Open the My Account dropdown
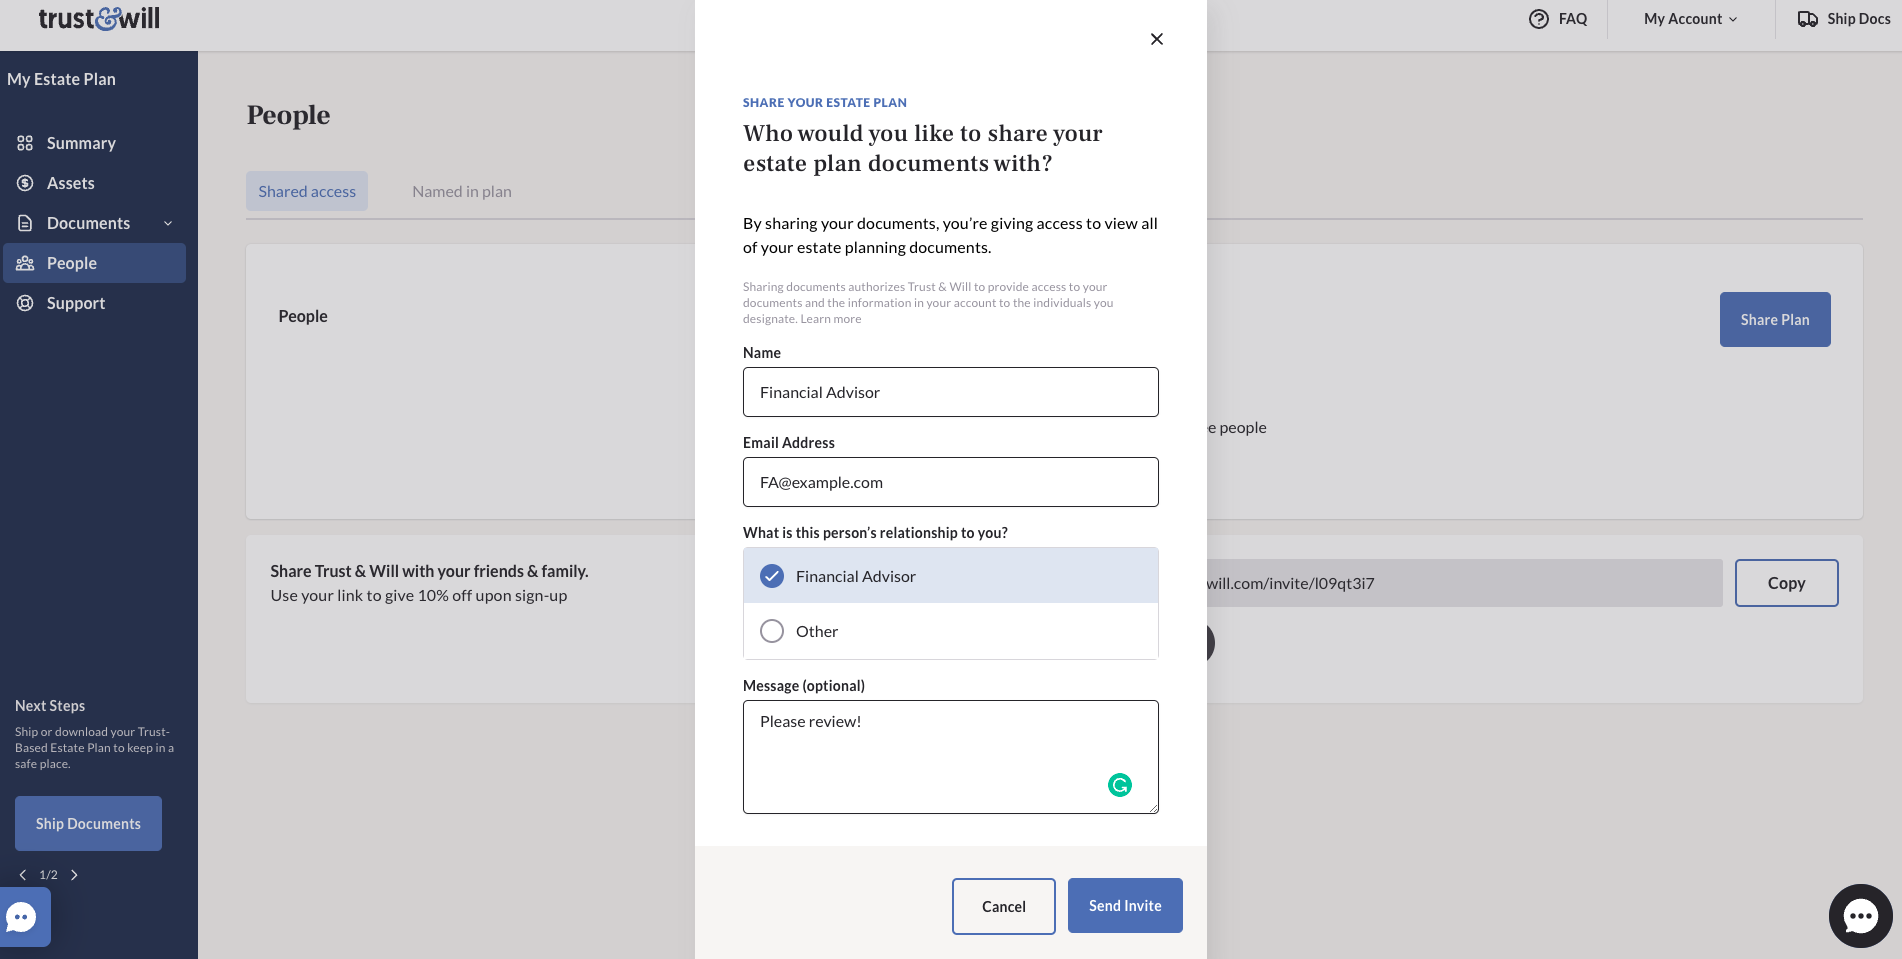Image resolution: width=1902 pixels, height=959 pixels. pos(1691,19)
